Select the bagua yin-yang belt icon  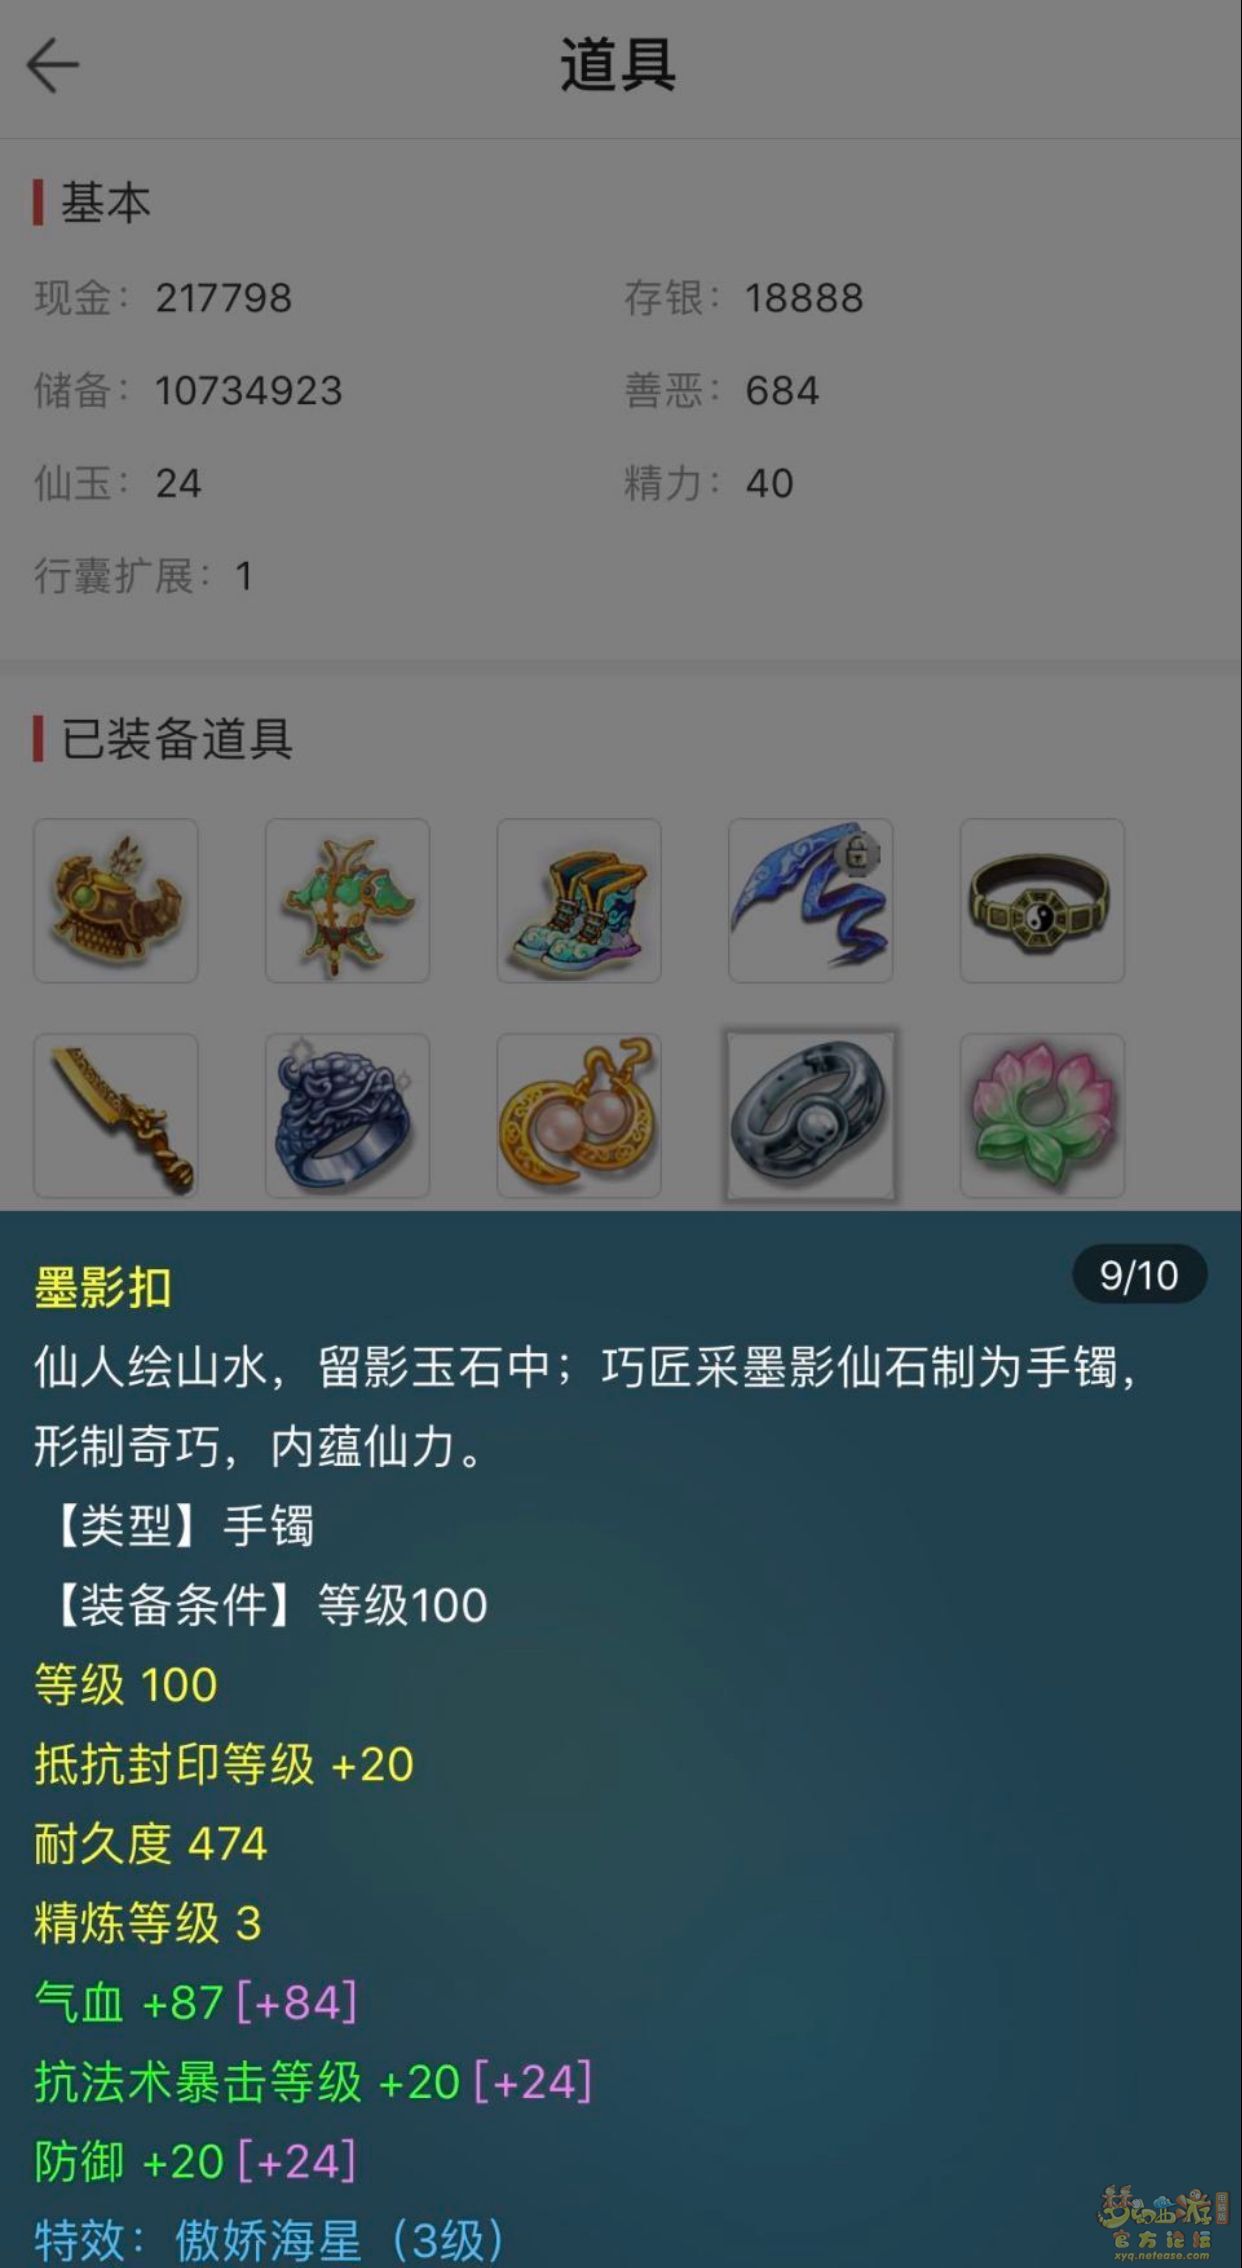(x=1042, y=900)
